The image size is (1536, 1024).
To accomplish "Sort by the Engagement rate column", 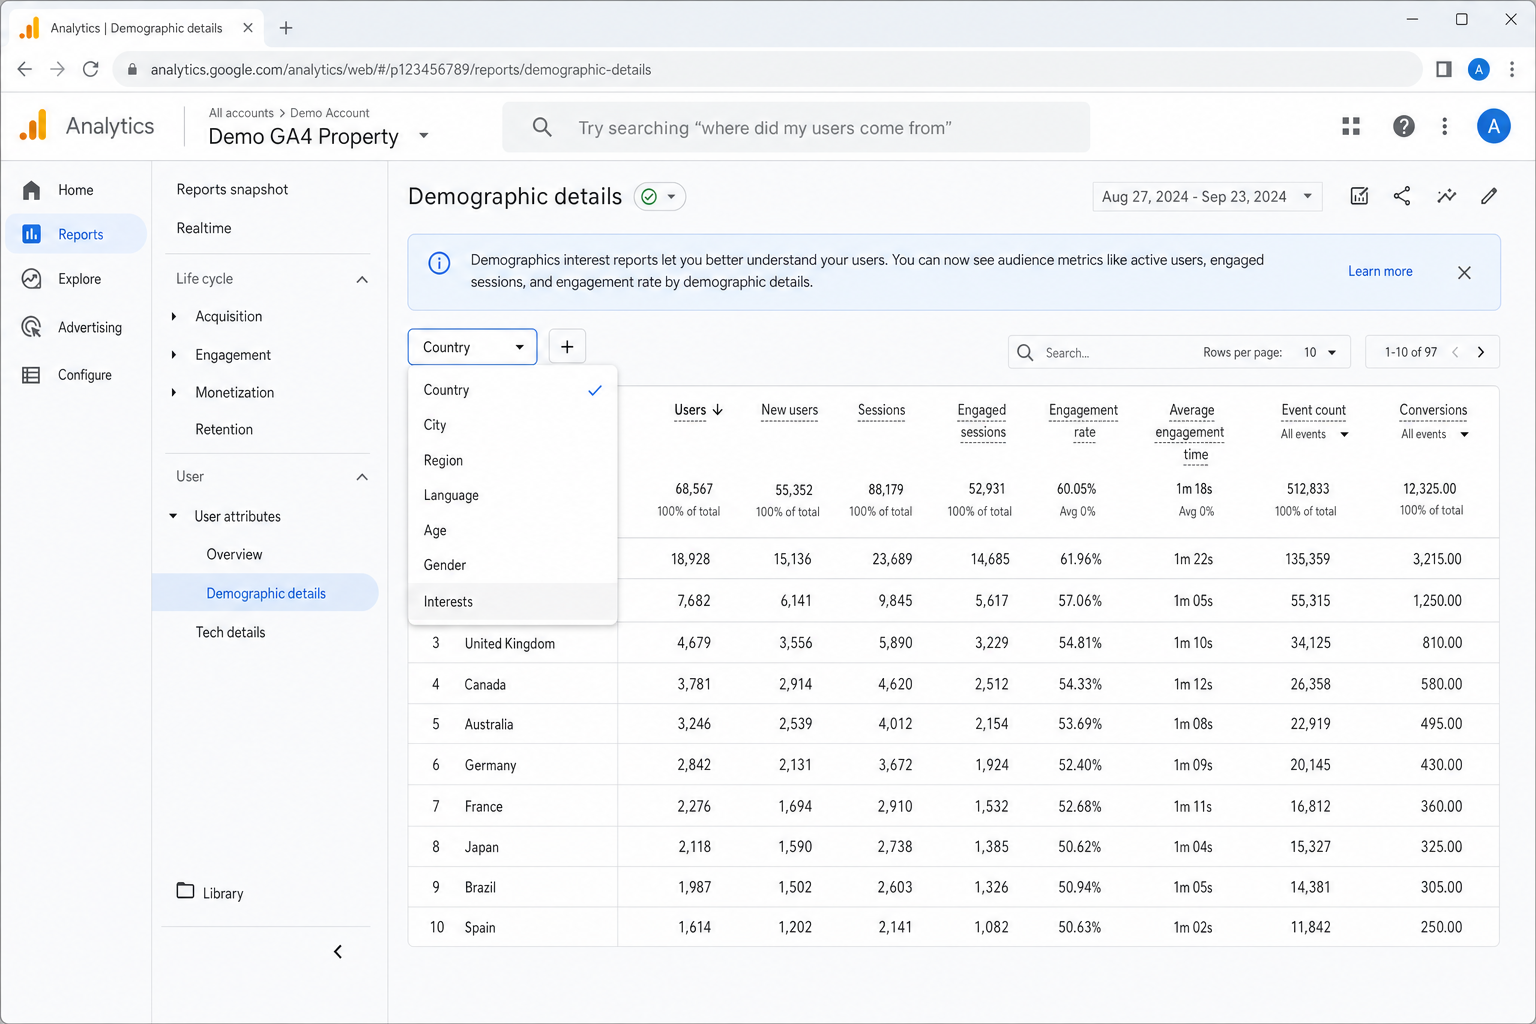I will point(1083,421).
